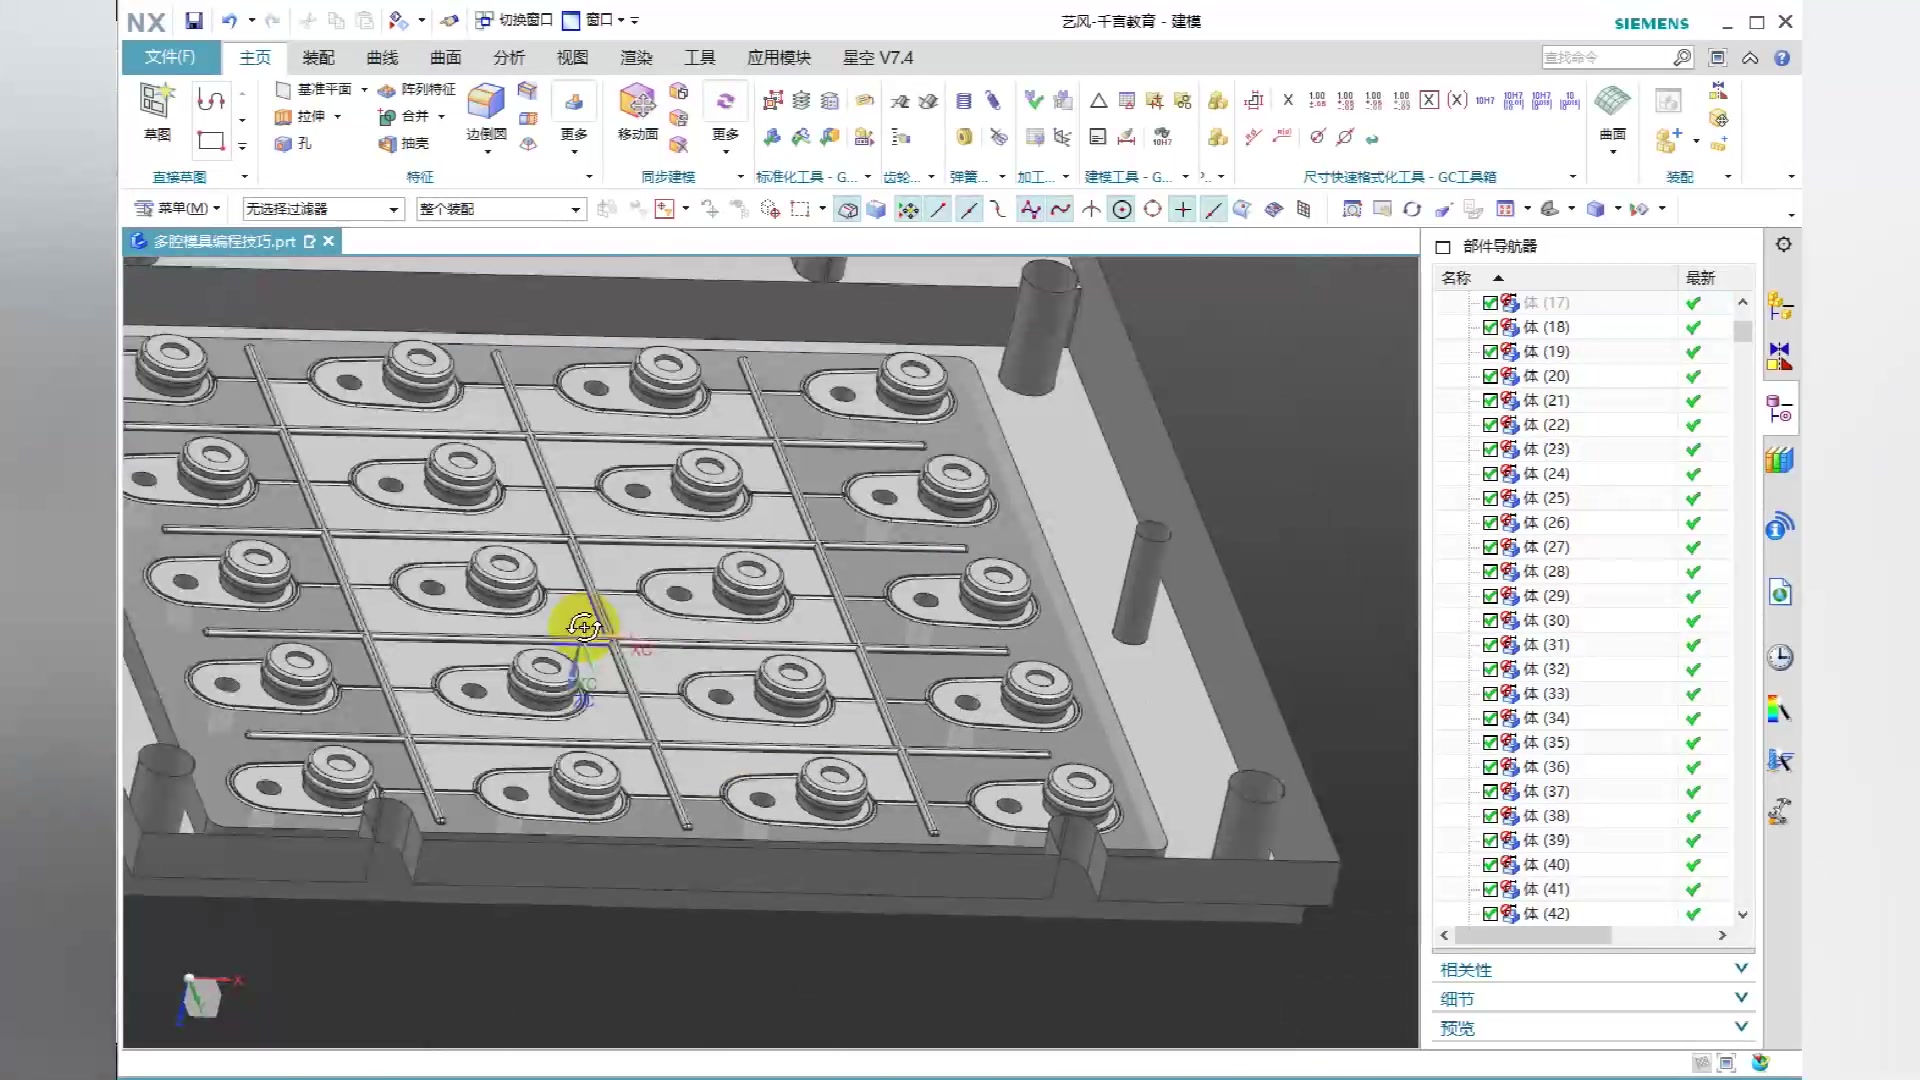Click the Edge Blend (边倒圆) icon
This screenshot has width=1920, height=1080.
(486, 103)
